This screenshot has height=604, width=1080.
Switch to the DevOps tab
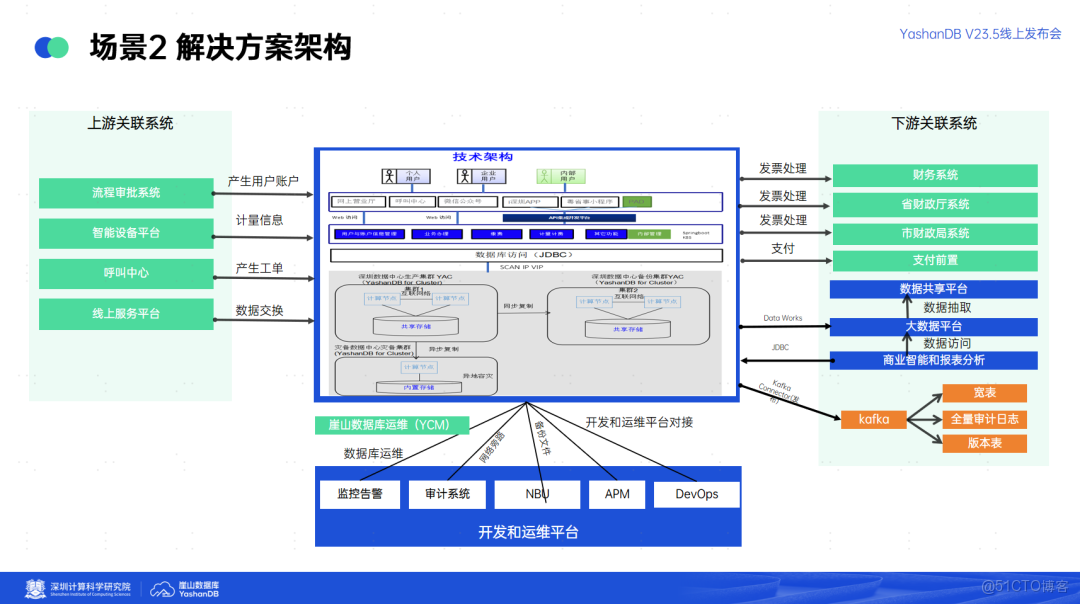(x=696, y=493)
